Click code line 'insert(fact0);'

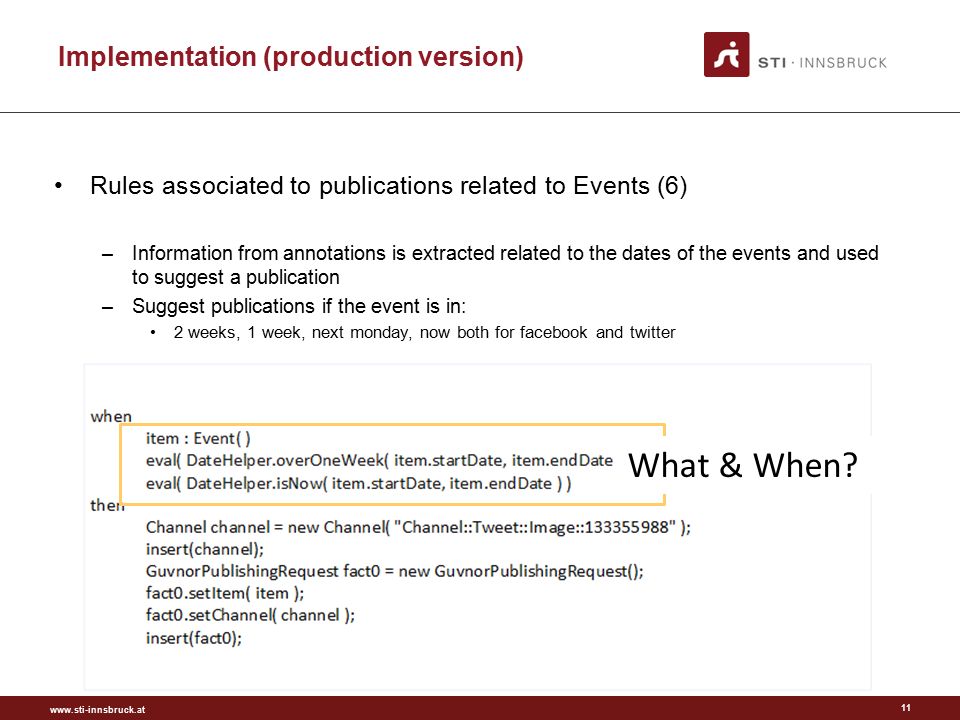point(193,638)
